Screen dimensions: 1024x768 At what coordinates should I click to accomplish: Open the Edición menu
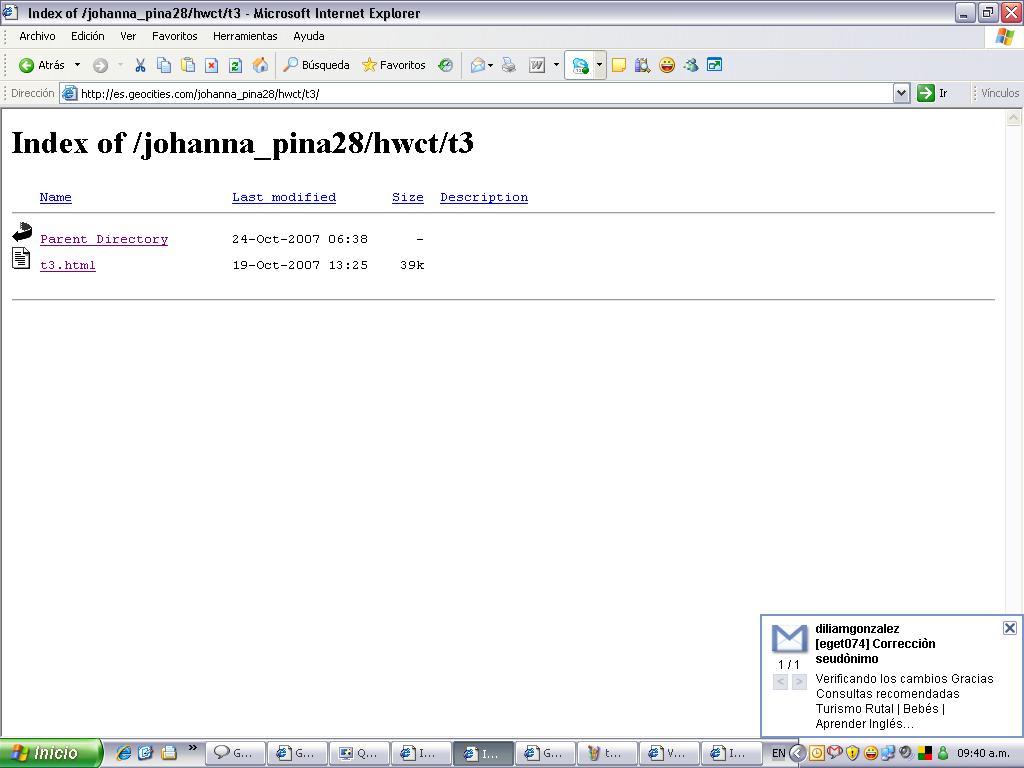coord(88,37)
